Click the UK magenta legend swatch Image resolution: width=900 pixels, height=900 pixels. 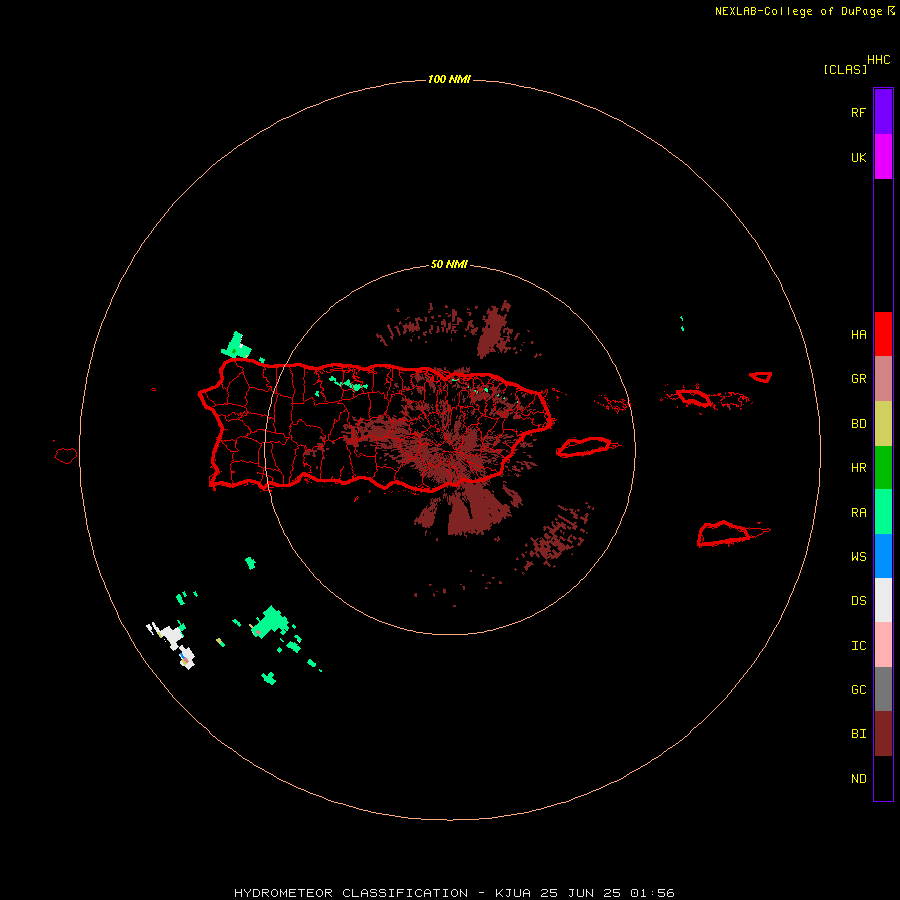883,157
